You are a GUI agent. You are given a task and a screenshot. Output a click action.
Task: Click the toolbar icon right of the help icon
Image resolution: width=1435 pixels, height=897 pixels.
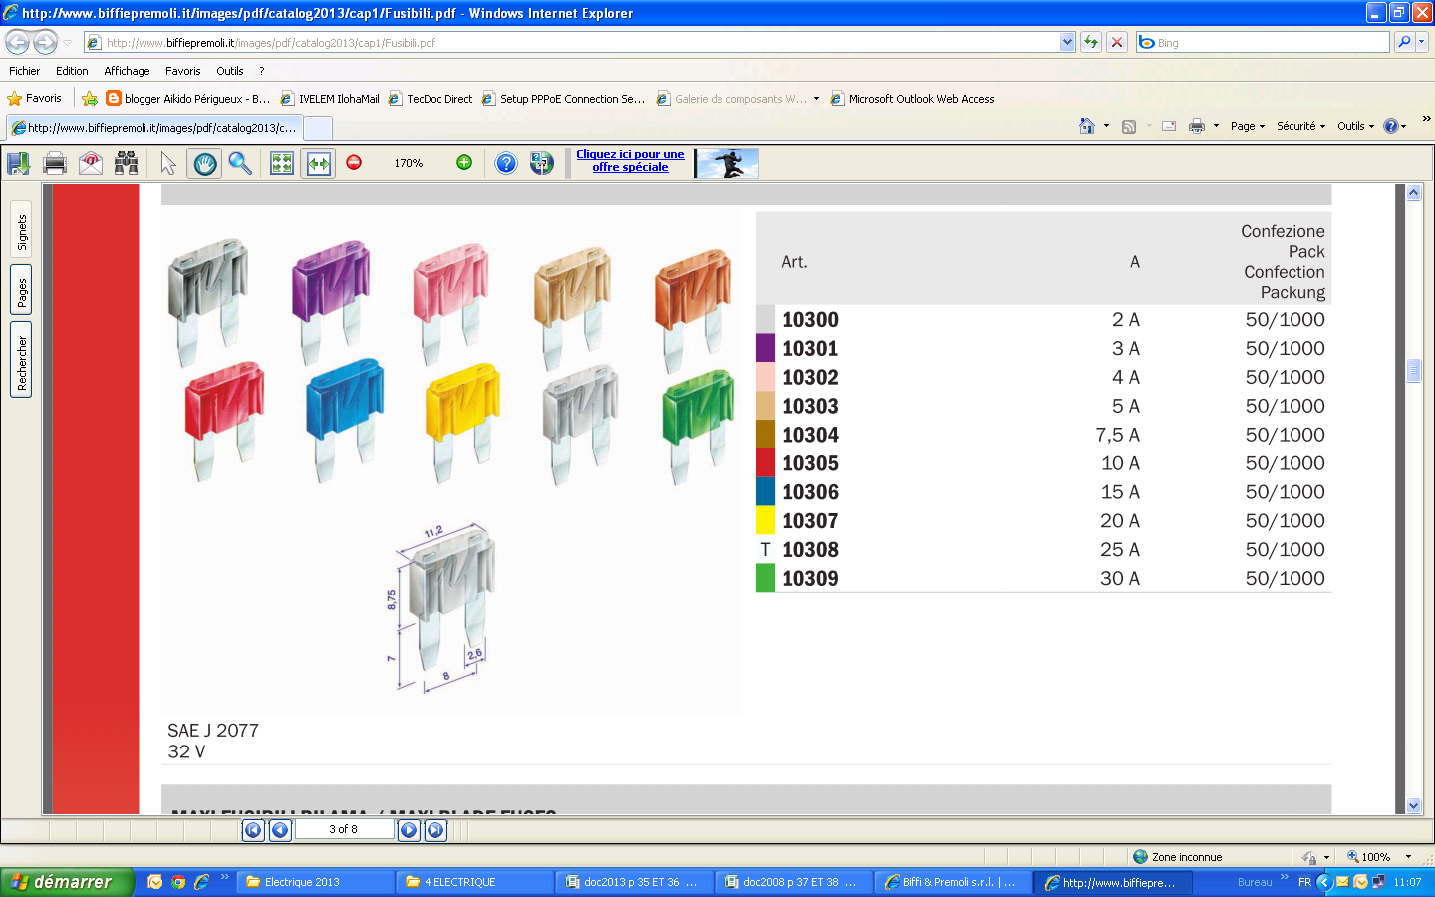[x=541, y=163]
